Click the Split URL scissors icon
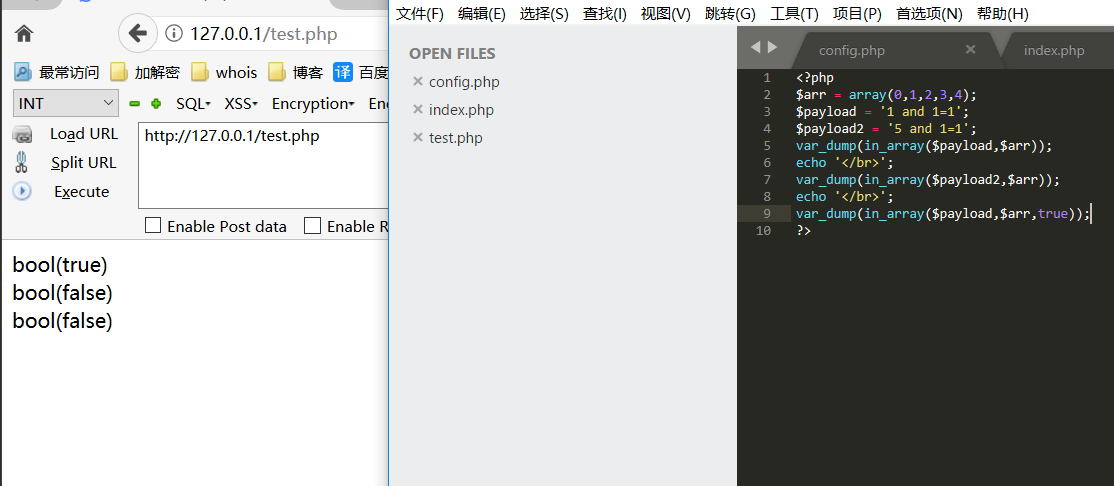The height and width of the screenshot is (486, 1114). tap(22, 163)
